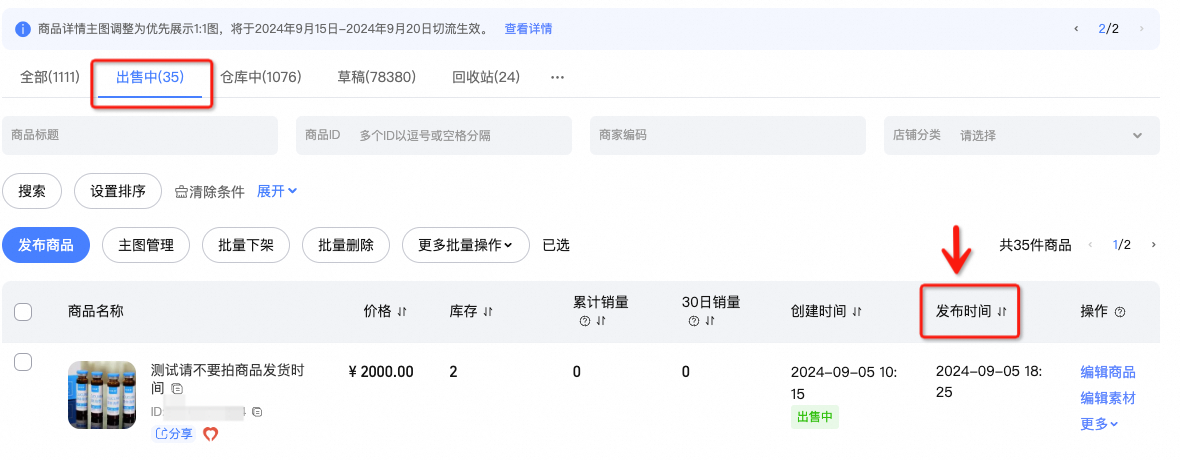Click the red heart icon under product
1180x460 pixels.
[211, 434]
